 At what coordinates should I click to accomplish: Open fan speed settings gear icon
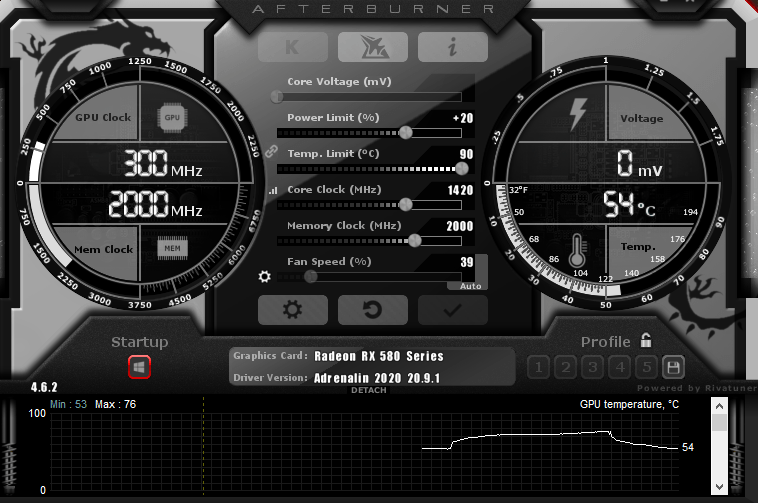[x=264, y=276]
